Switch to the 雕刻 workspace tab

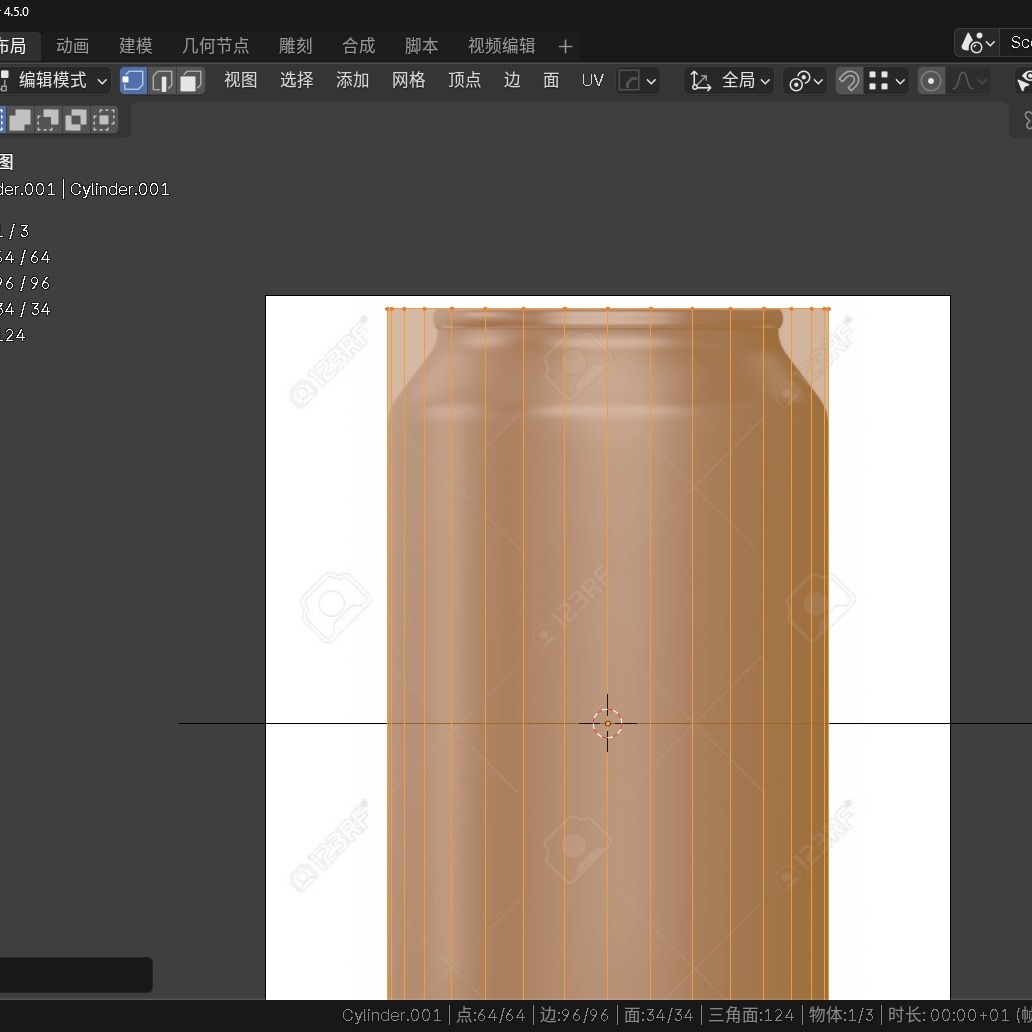pos(295,46)
